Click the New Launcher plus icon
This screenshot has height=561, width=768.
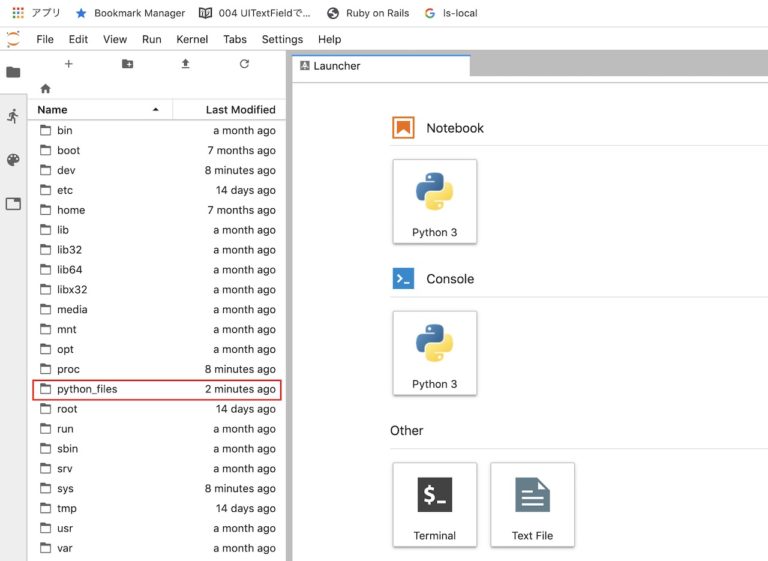69,64
